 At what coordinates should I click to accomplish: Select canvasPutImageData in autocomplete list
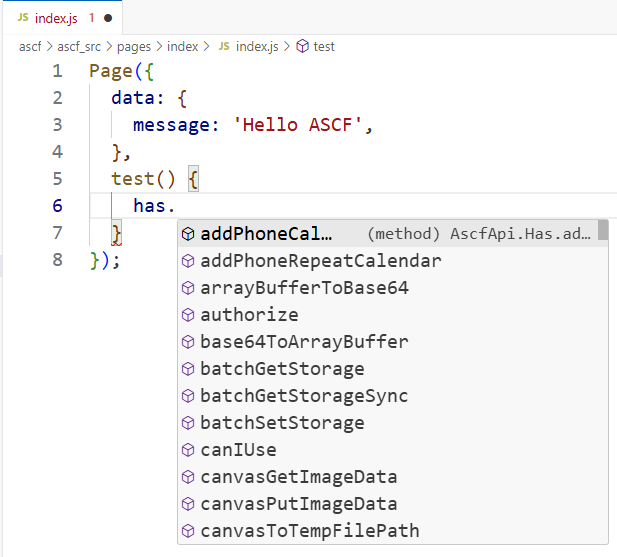click(393, 504)
